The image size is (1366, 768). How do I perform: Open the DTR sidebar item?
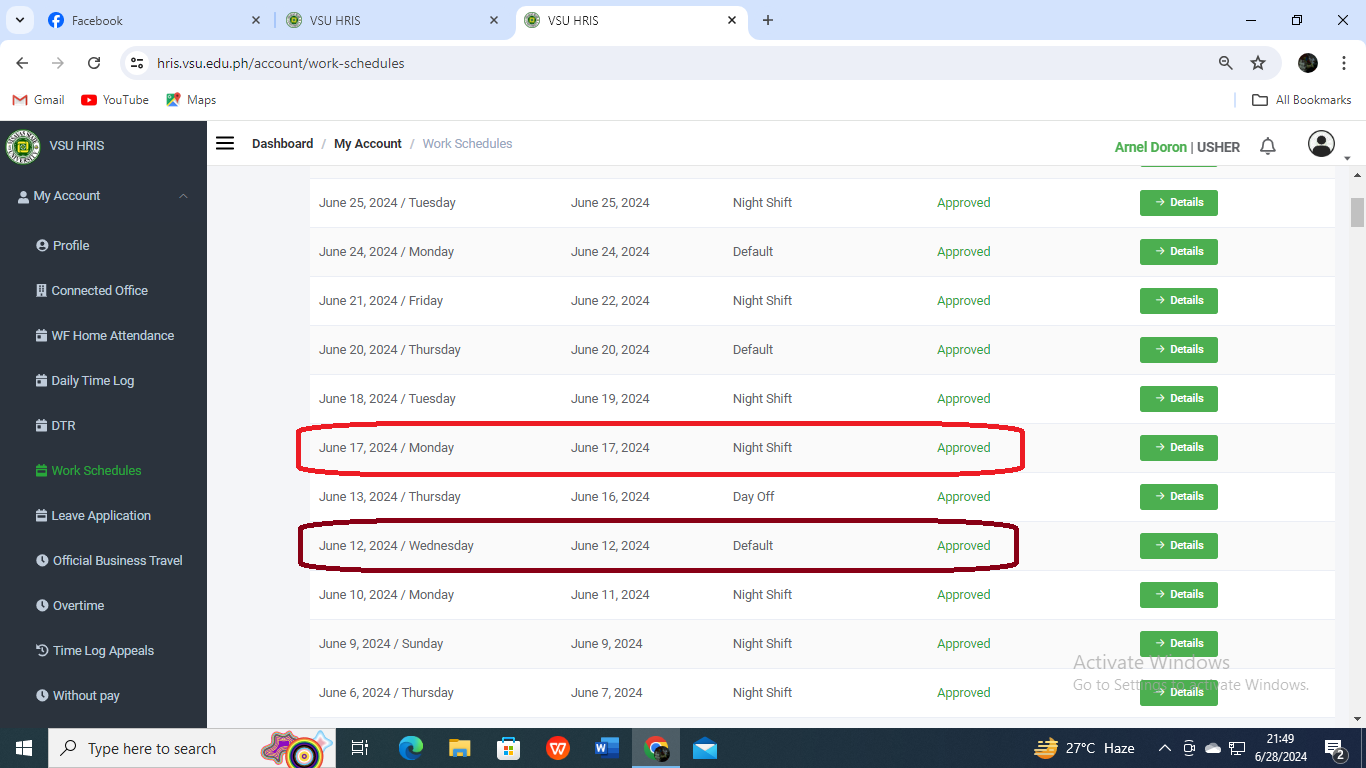coord(63,426)
